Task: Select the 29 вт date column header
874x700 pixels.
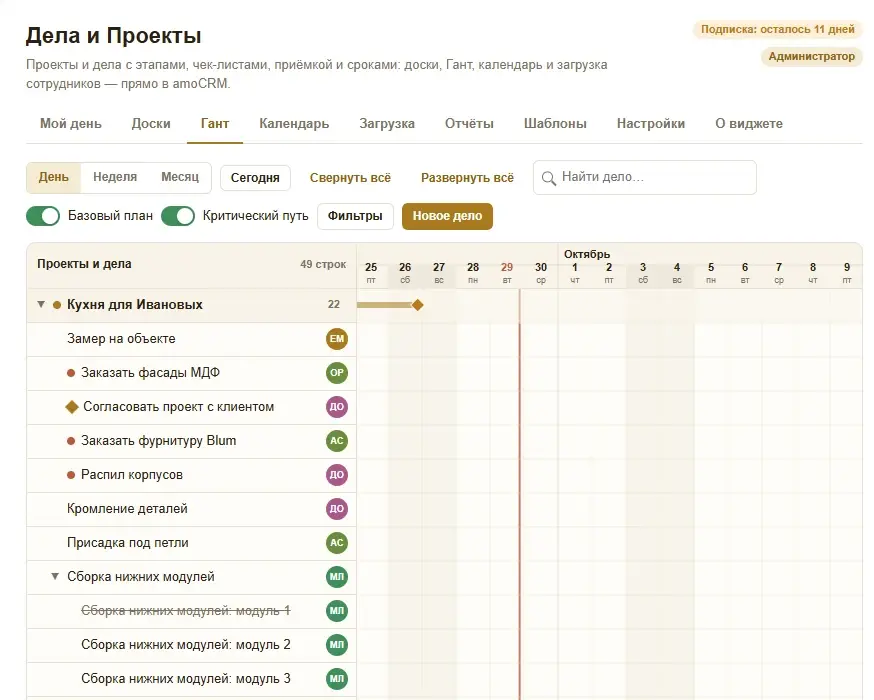Action: pos(507,273)
